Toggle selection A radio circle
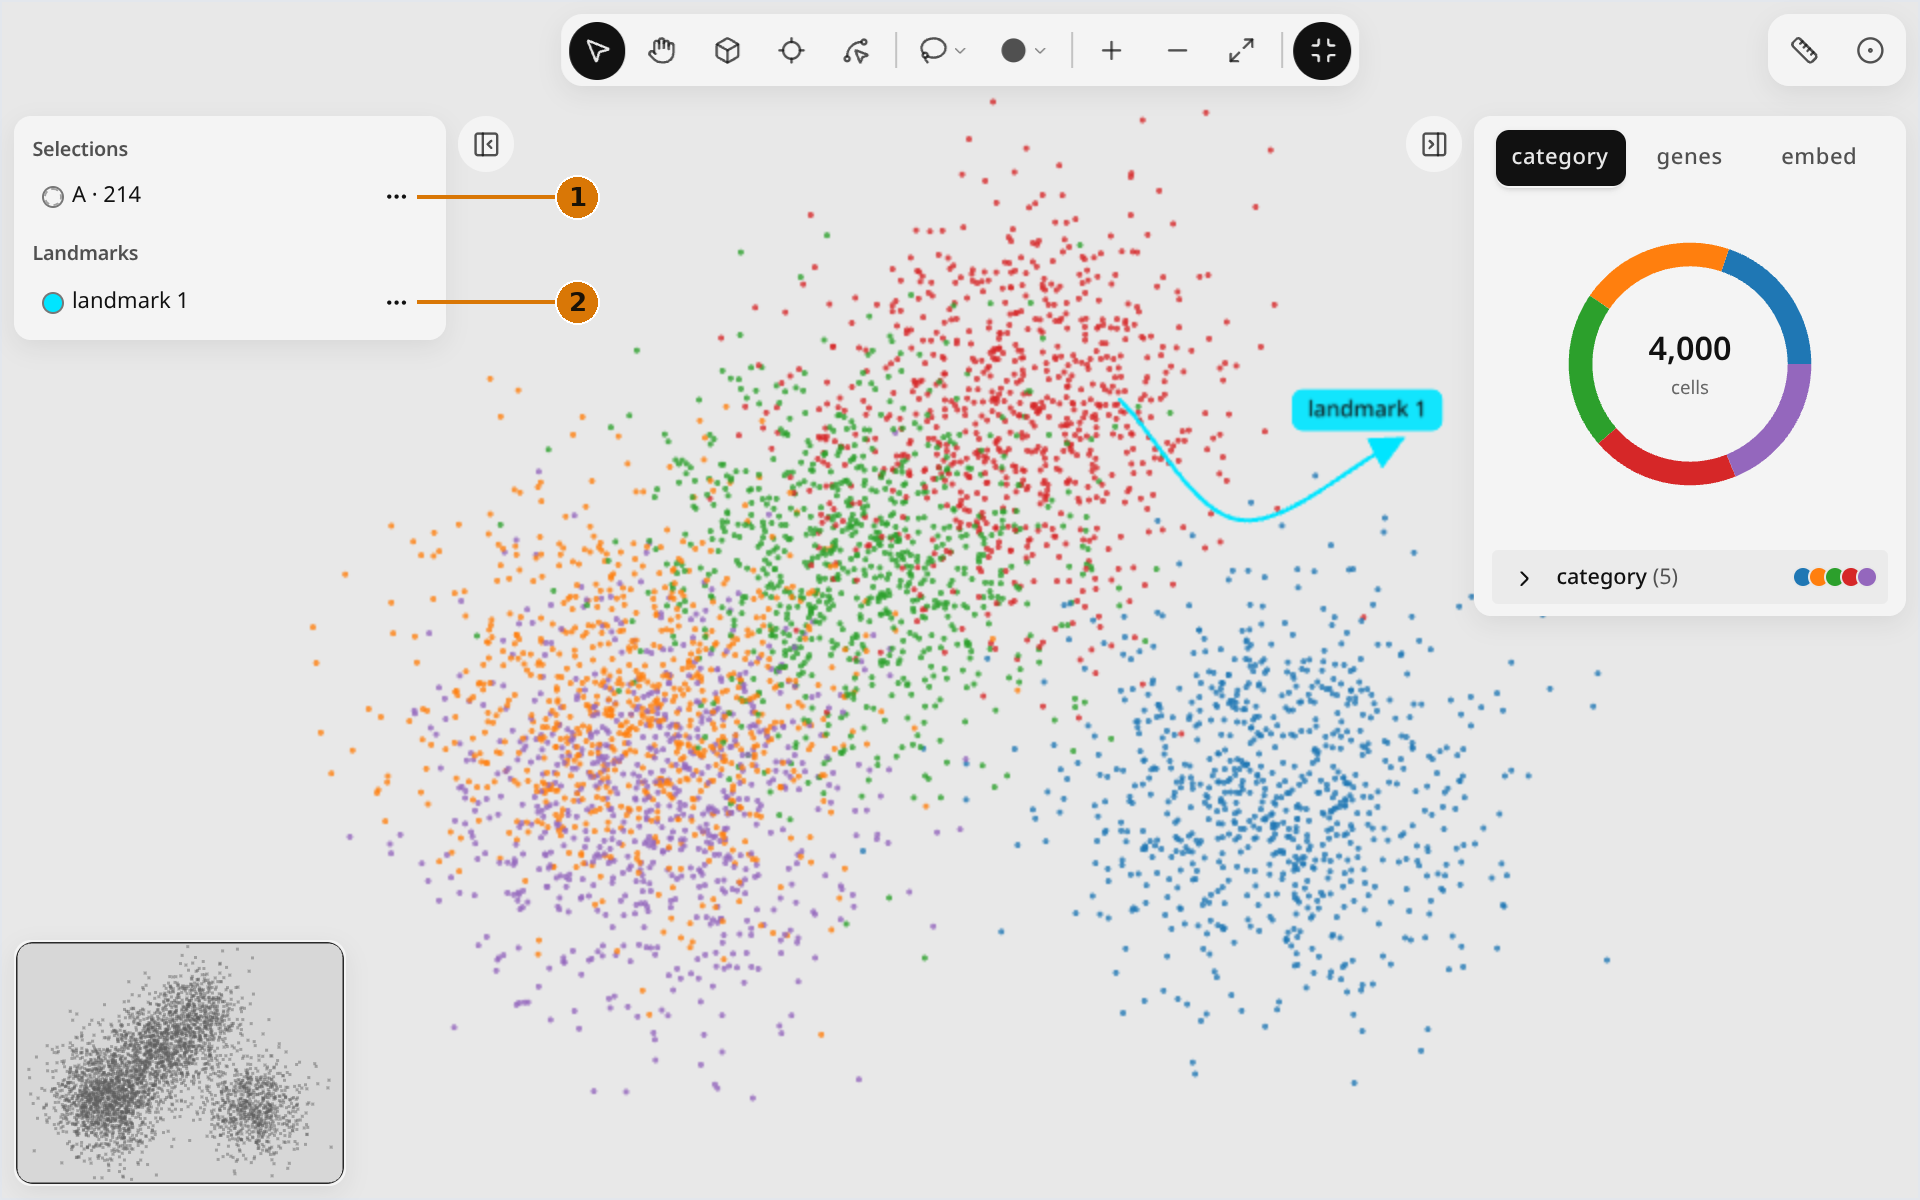 coord(53,197)
